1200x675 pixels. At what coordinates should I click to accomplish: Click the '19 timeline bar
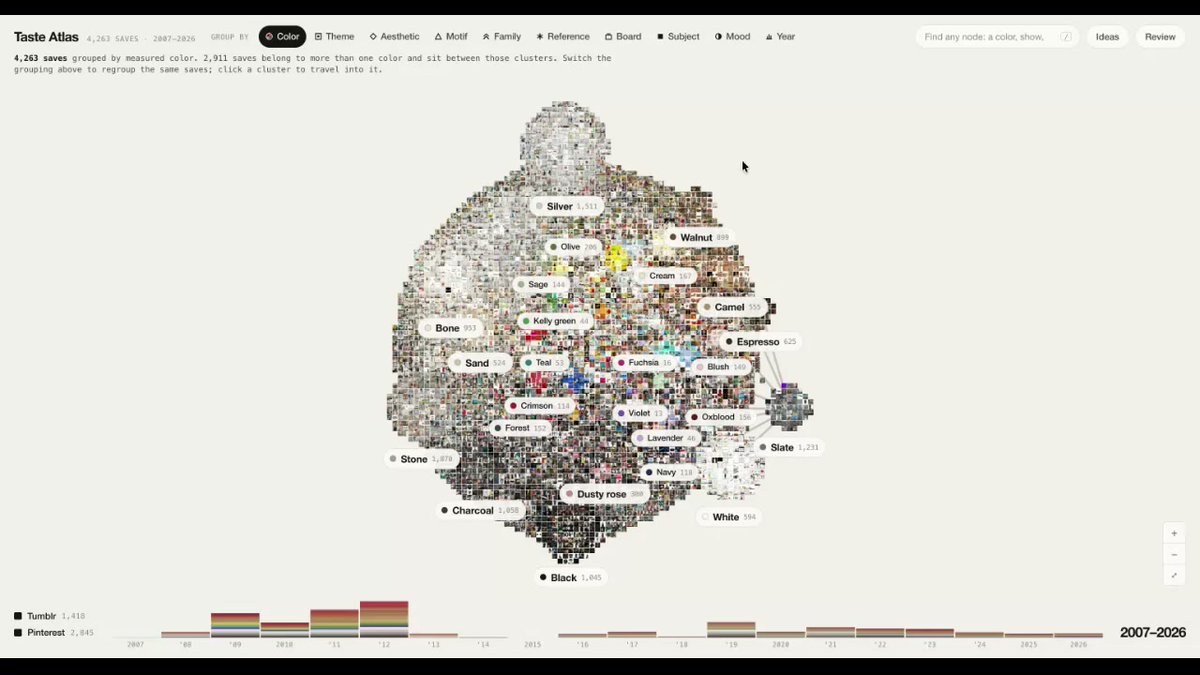click(x=731, y=629)
